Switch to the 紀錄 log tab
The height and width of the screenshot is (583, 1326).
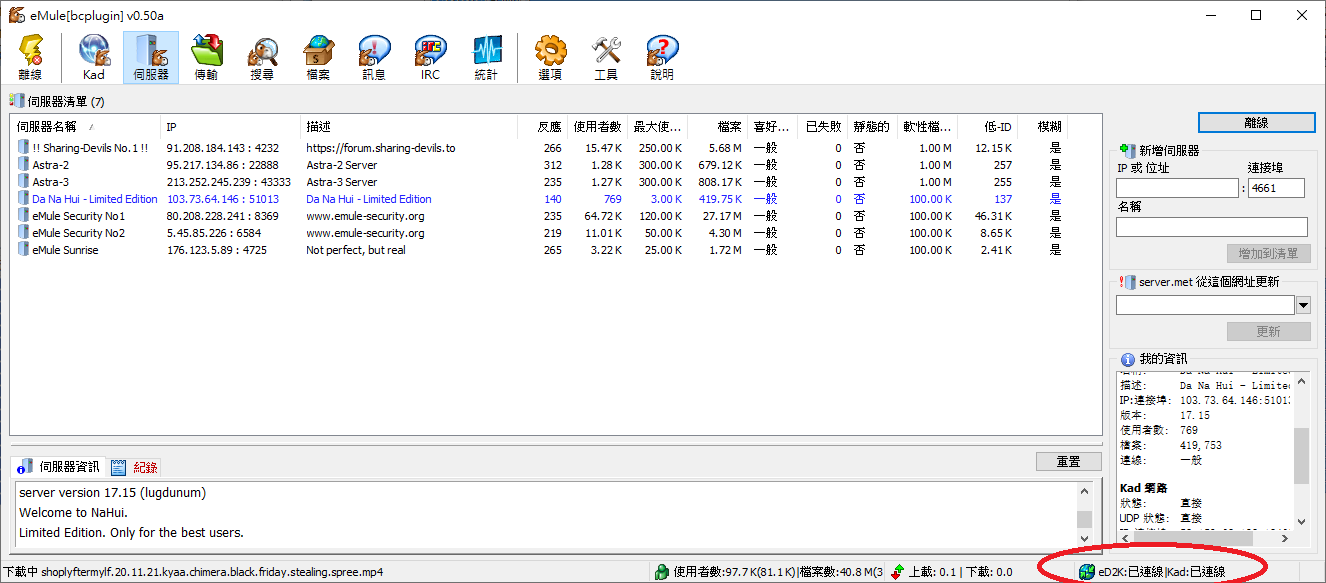[134, 467]
